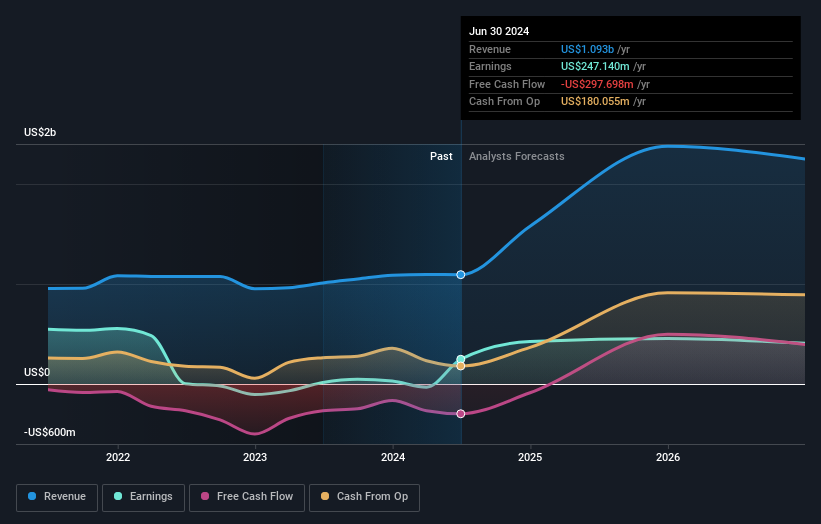
Task: Click the US$2b y-axis label
Action: [40, 132]
